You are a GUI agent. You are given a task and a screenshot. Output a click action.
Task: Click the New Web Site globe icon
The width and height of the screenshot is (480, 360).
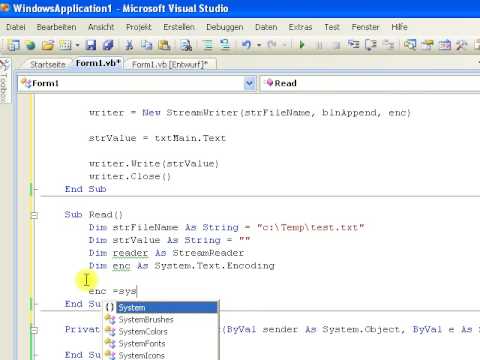click(30, 45)
